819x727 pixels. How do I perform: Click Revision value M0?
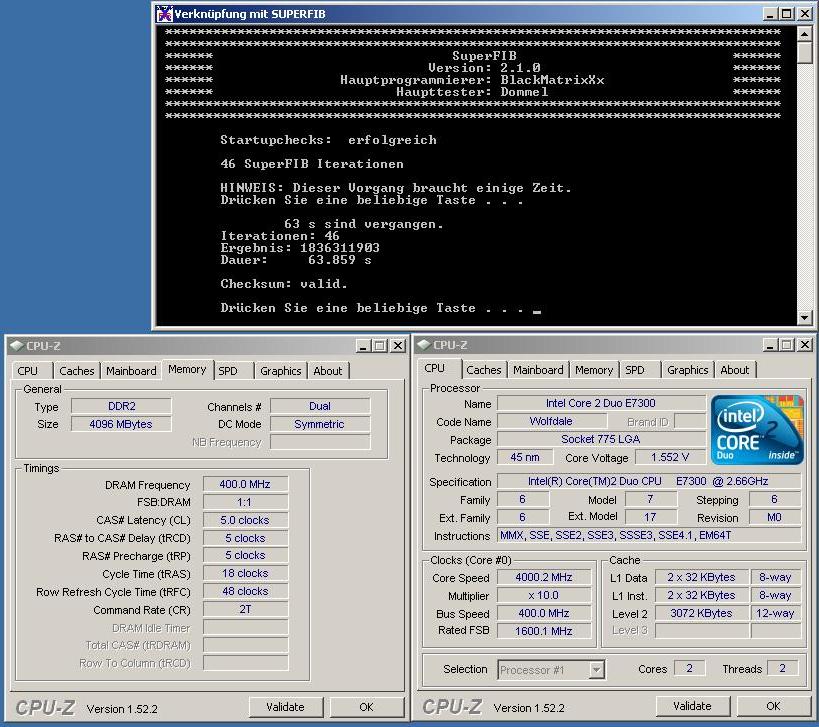[775, 517]
